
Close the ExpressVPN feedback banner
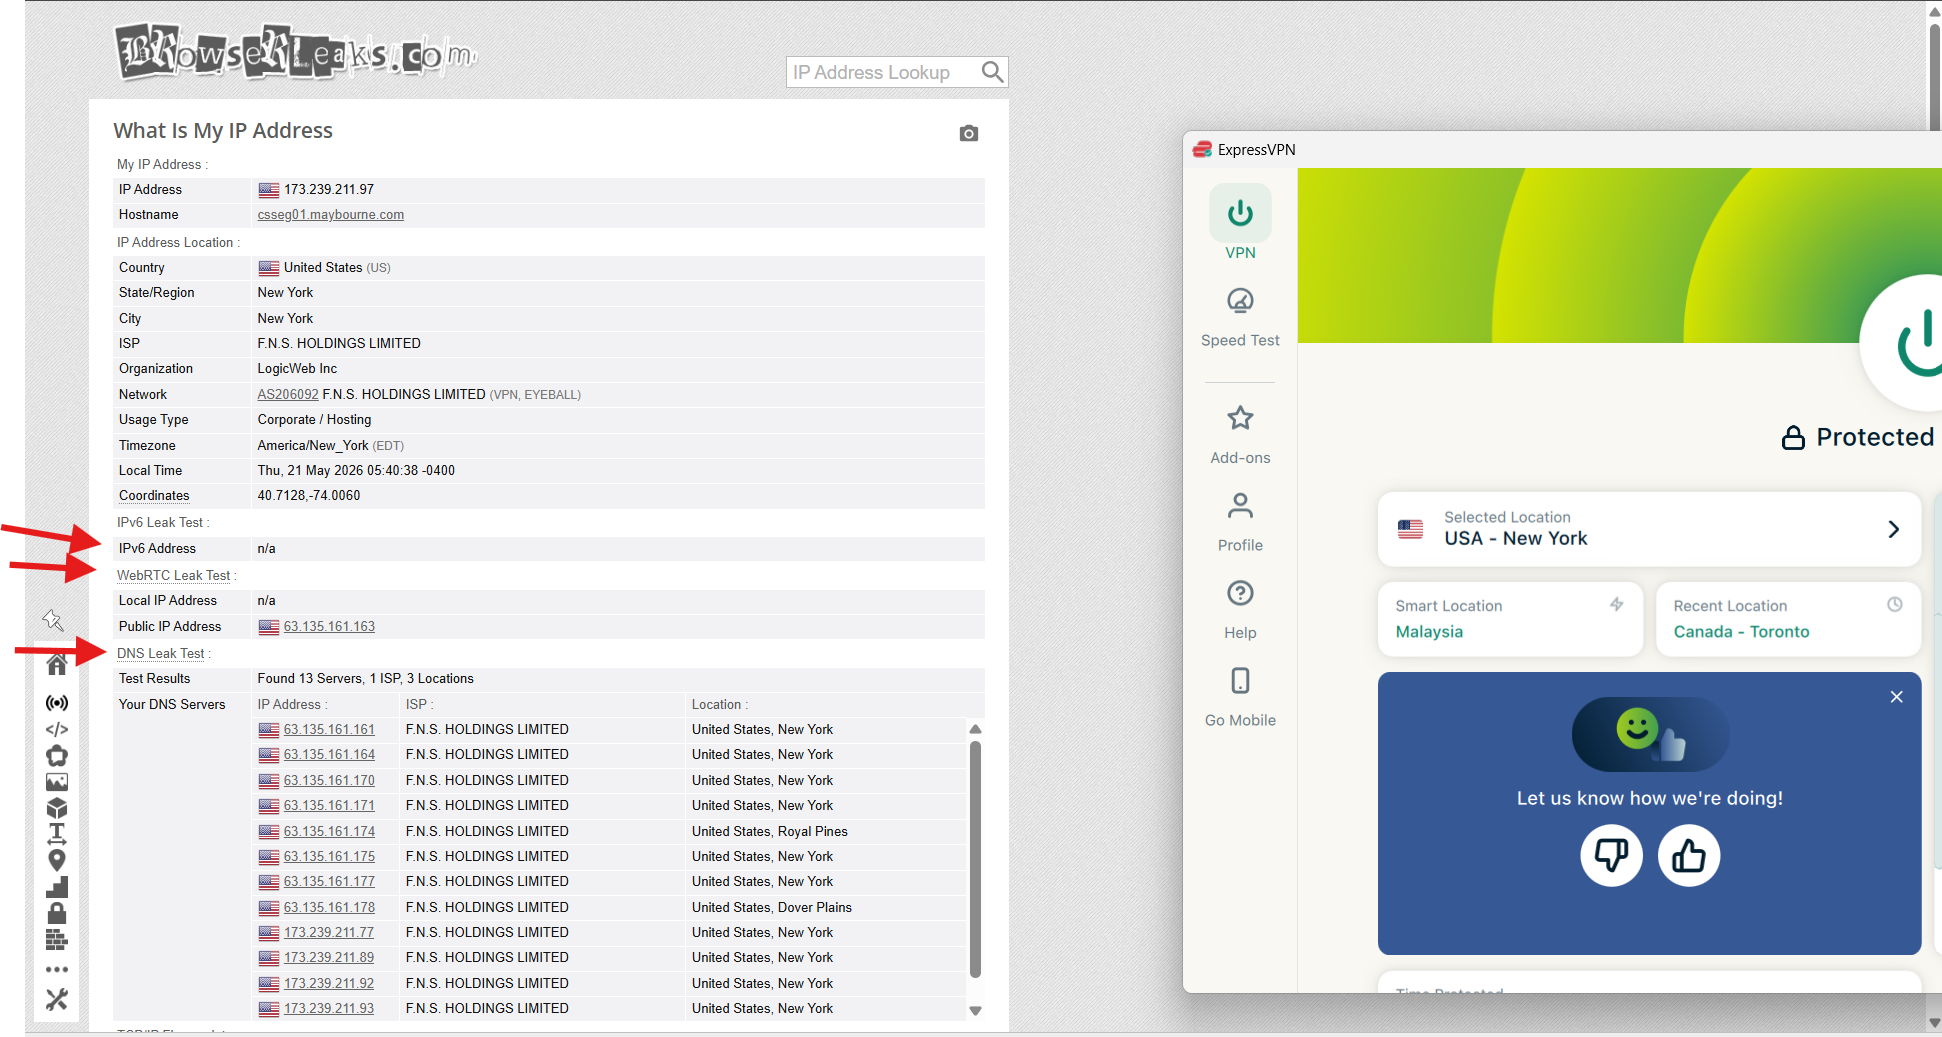coord(1896,697)
